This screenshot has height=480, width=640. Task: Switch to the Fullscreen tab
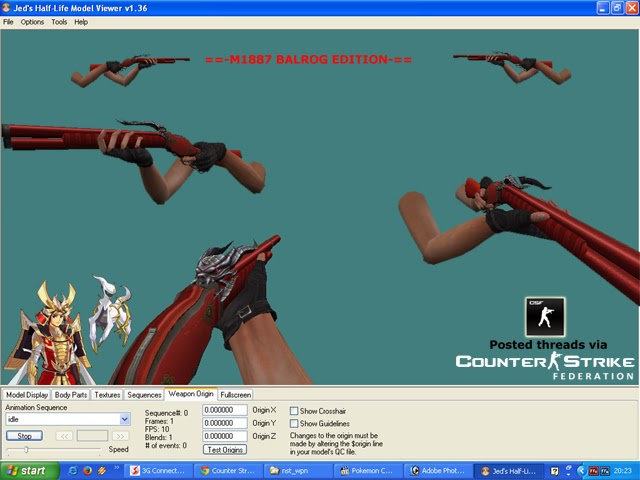click(236, 395)
